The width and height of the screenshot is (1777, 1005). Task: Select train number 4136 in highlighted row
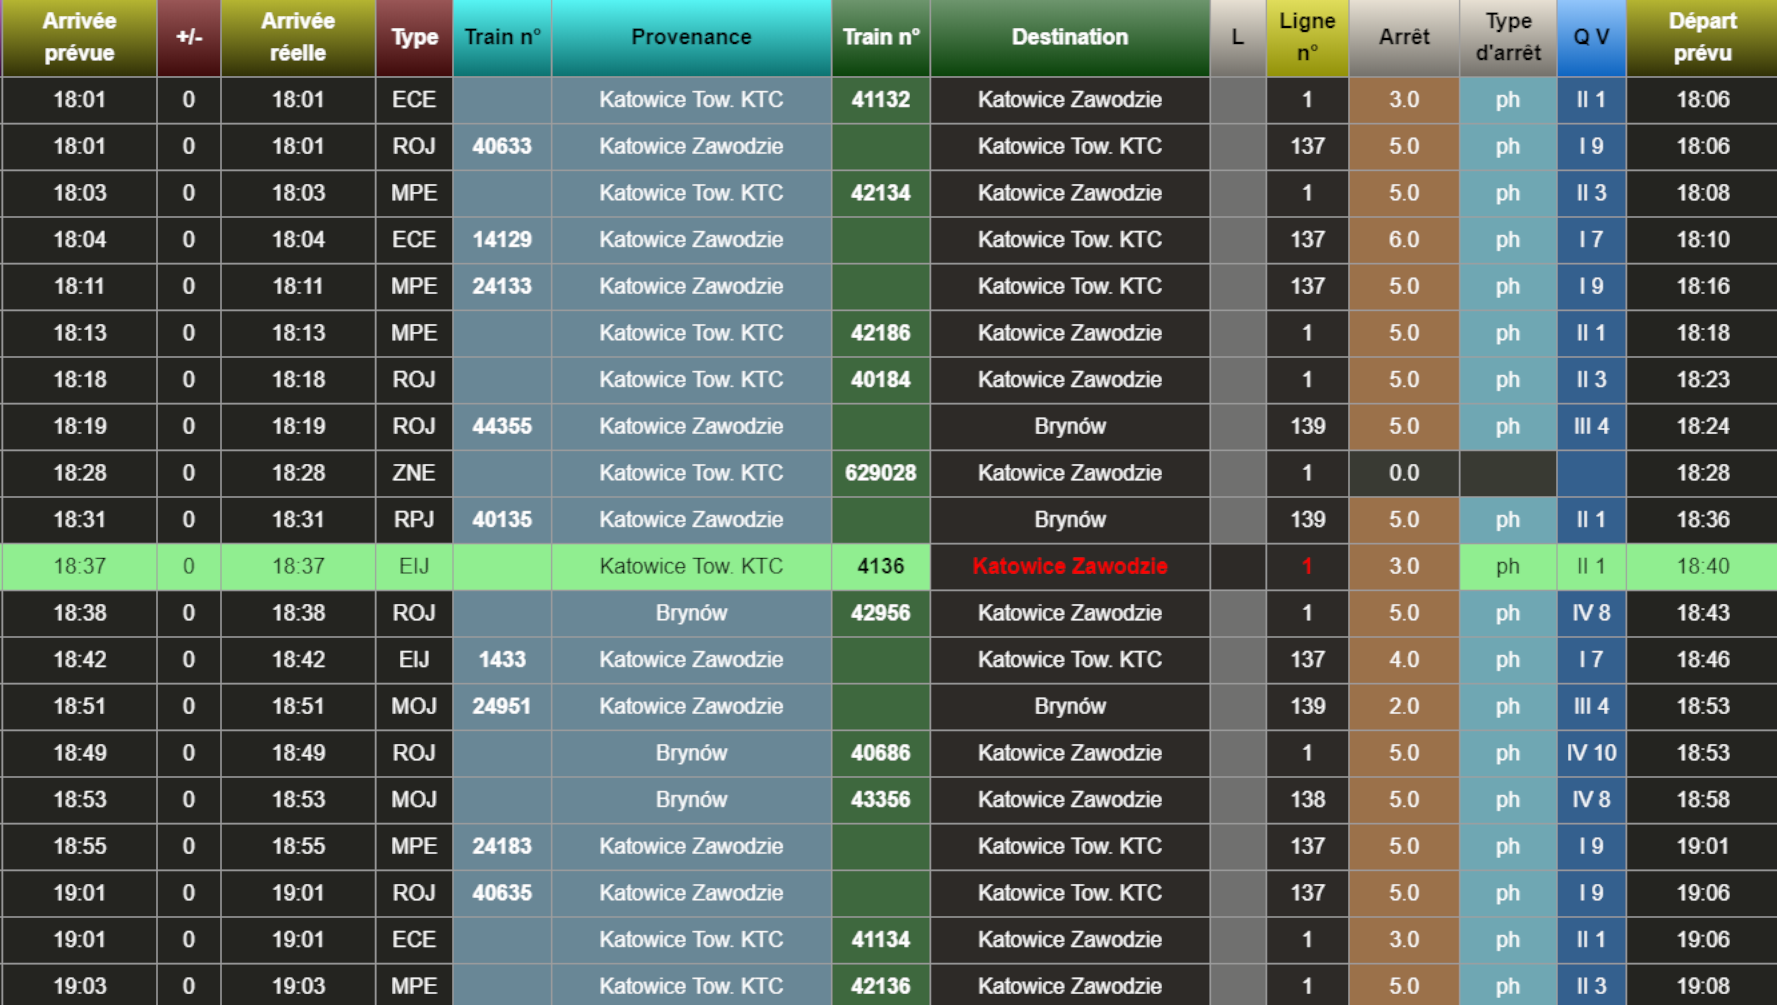pyautogui.click(x=881, y=566)
